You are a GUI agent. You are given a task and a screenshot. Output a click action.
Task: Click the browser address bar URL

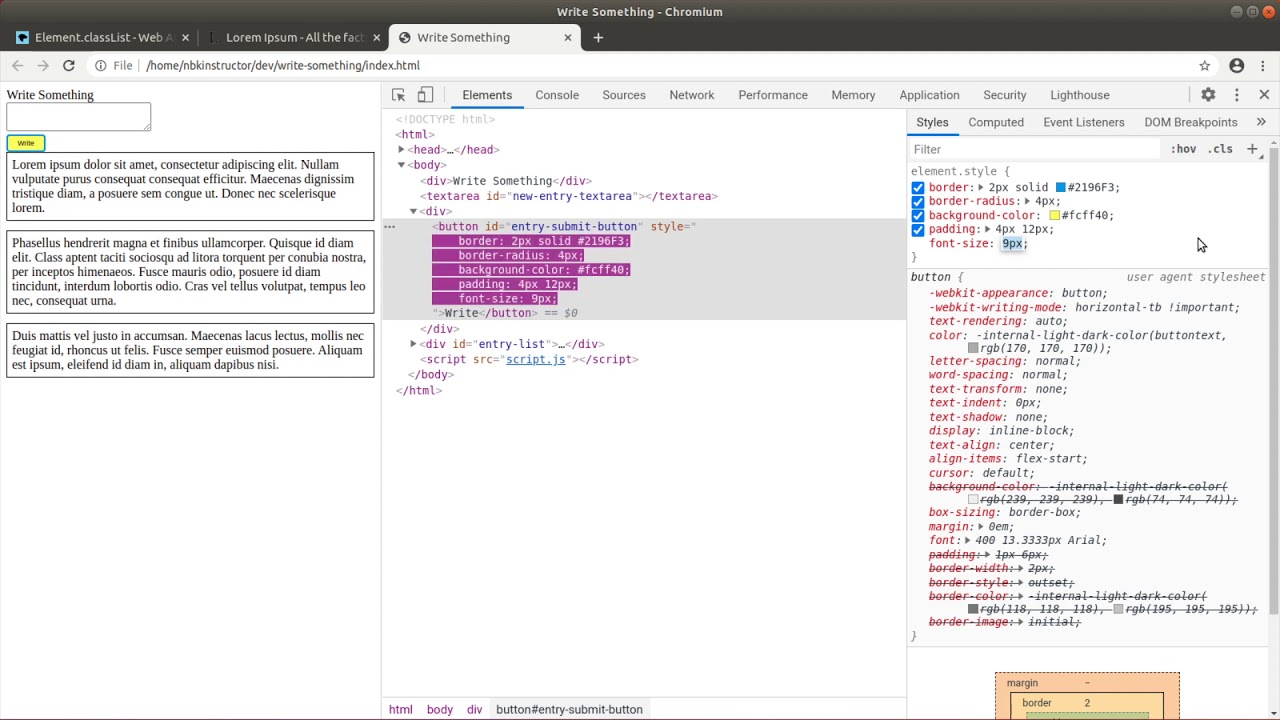point(283,65)
